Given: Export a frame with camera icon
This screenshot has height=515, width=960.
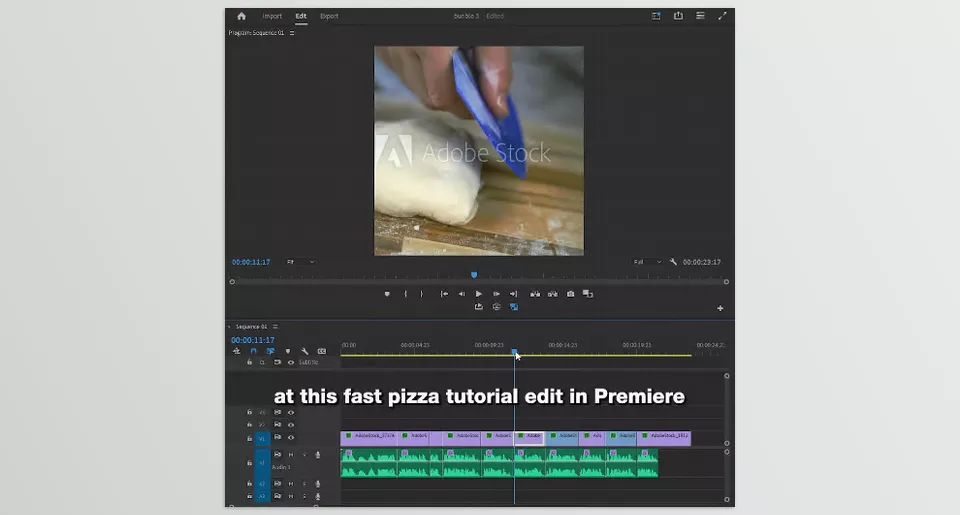Looking at the screenshot, I should [x=571, y=294].
